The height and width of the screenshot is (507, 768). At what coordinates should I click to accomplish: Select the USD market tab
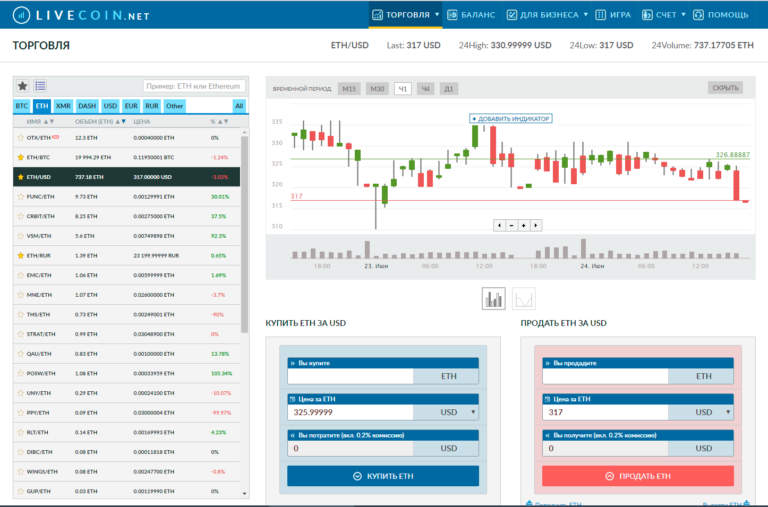[110, 106]
